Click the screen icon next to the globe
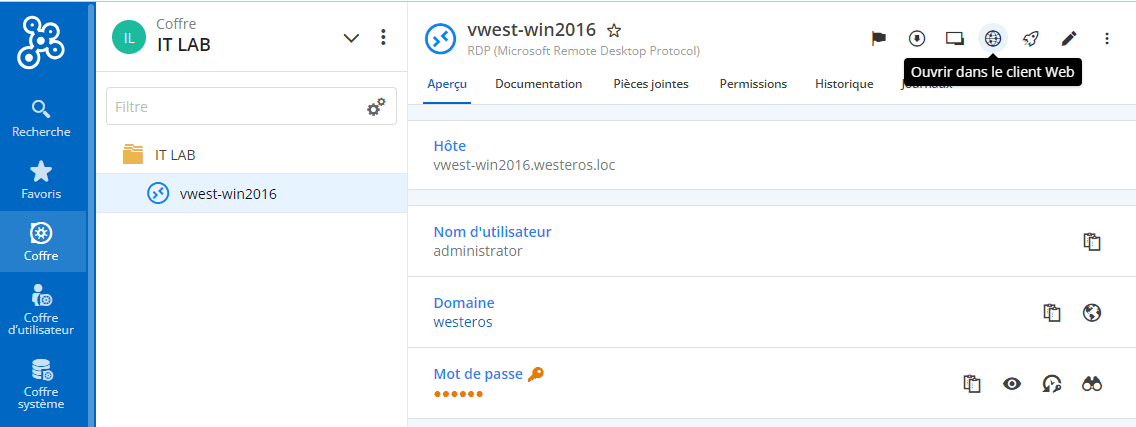This screenshot has height=427, width=1136. (x=955, y=38)
